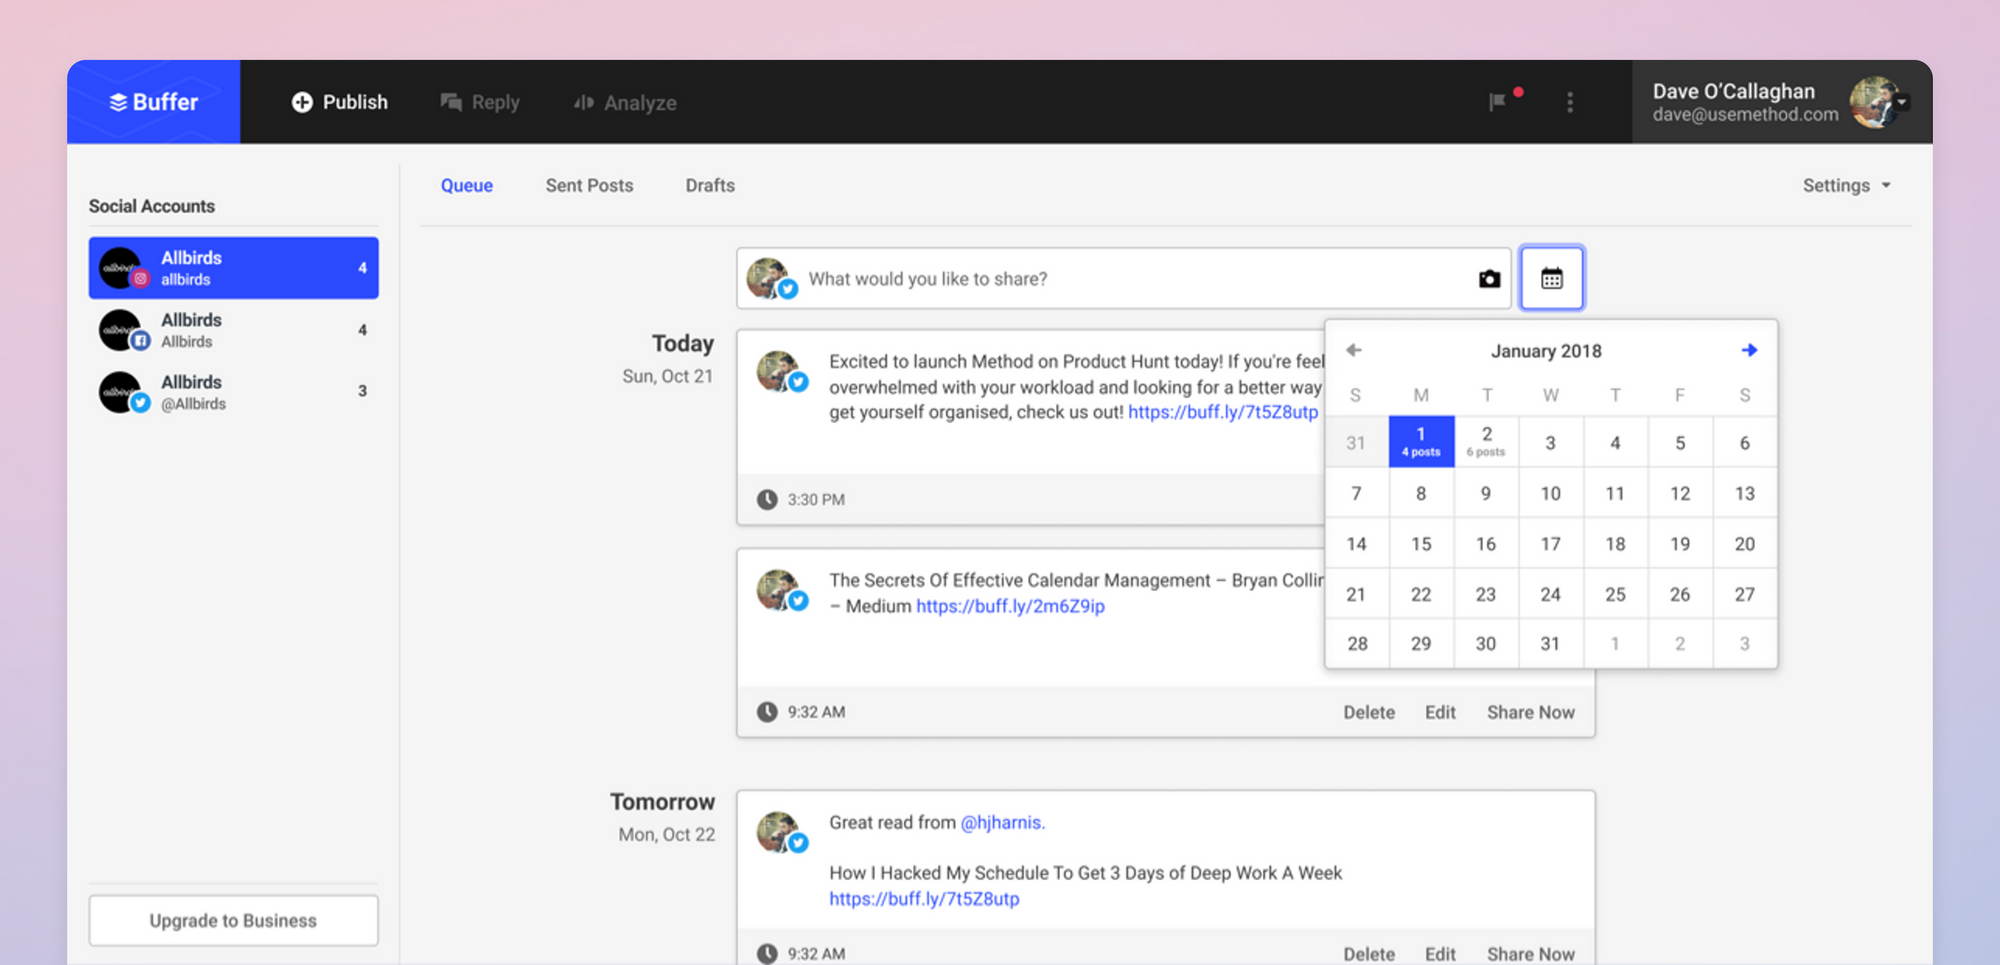Expand the Settings dropdown
This screenshot has height=965, width=2000.
point(1847,185)
